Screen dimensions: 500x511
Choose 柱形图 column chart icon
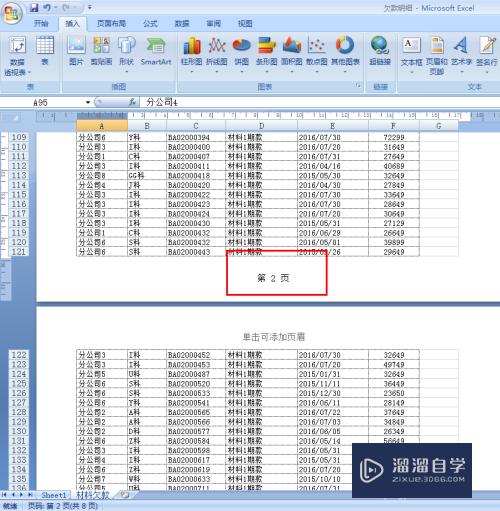coord(192,45)
